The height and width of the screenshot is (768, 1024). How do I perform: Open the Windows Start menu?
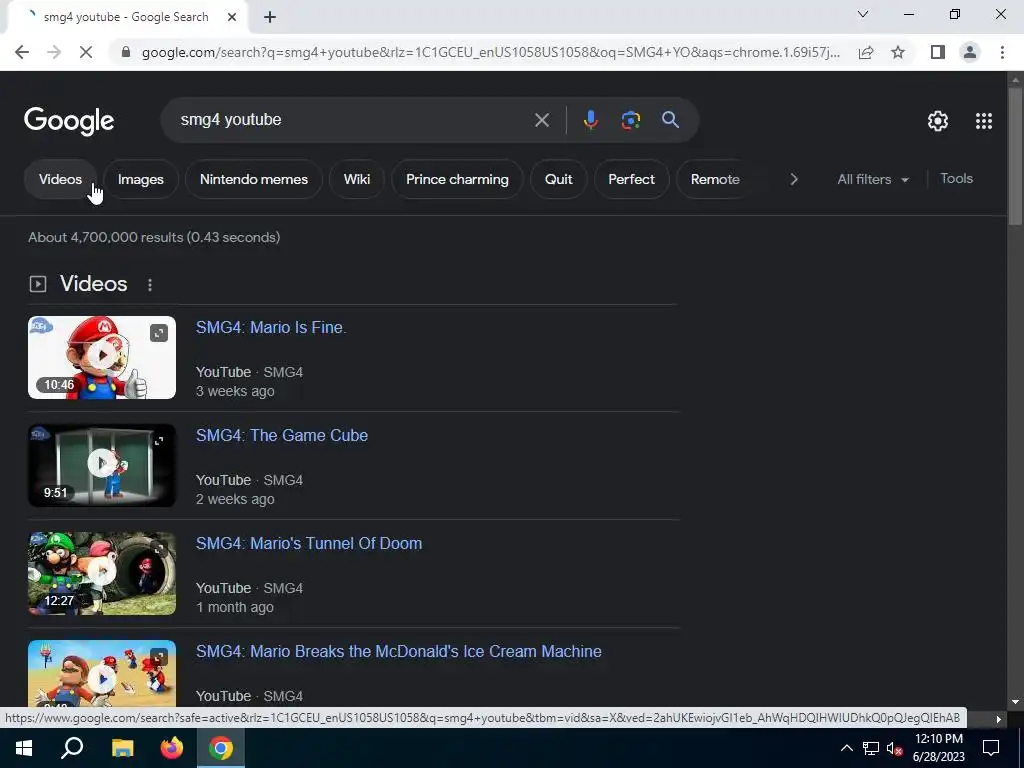point(23,748)
